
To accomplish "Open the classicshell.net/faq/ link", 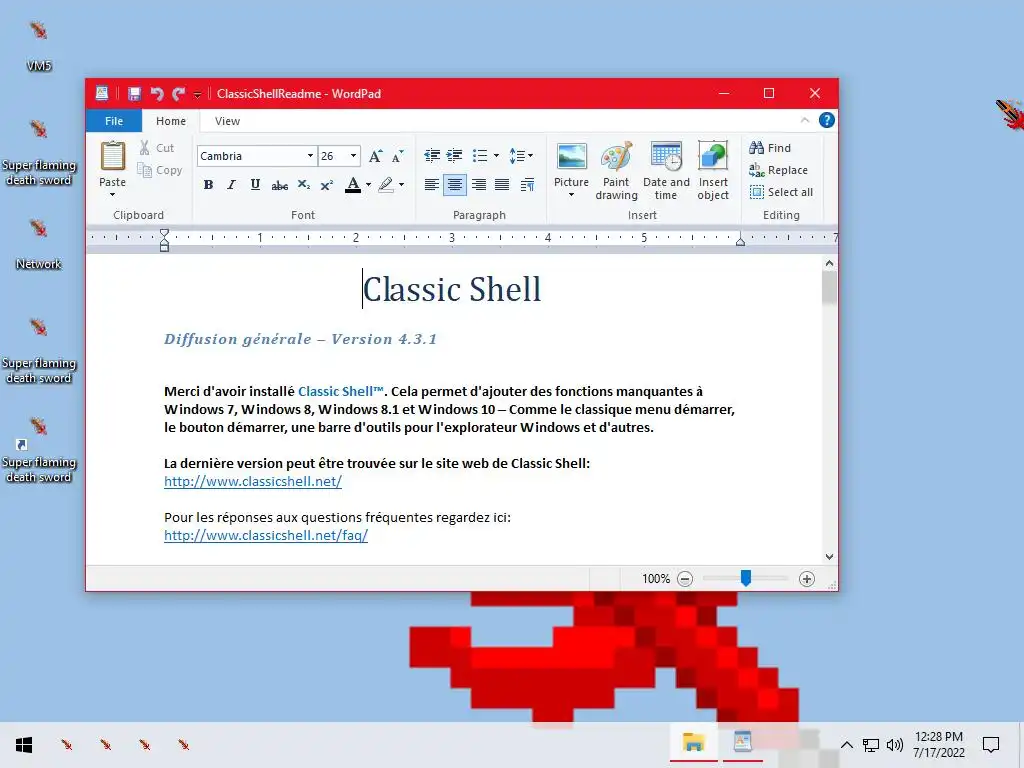I will pyautogui.click(x=266, y=536).
